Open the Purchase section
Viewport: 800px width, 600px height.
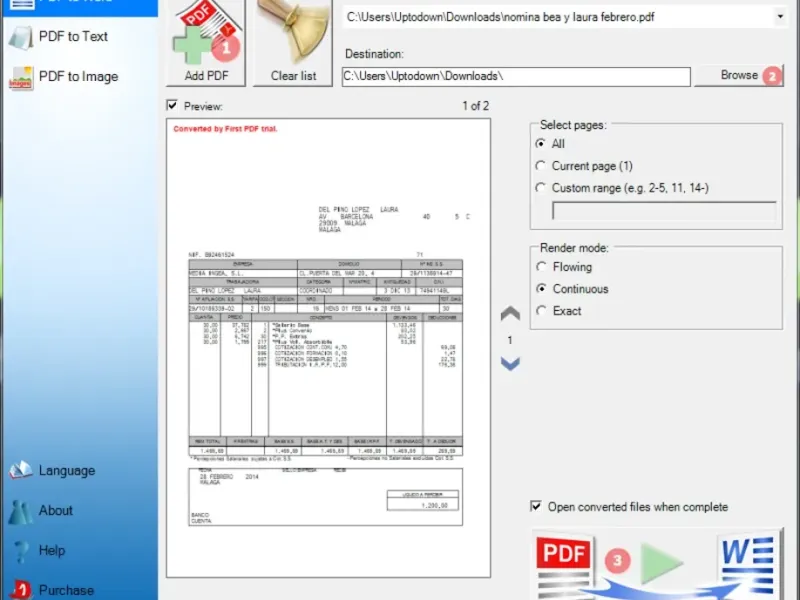66,590
